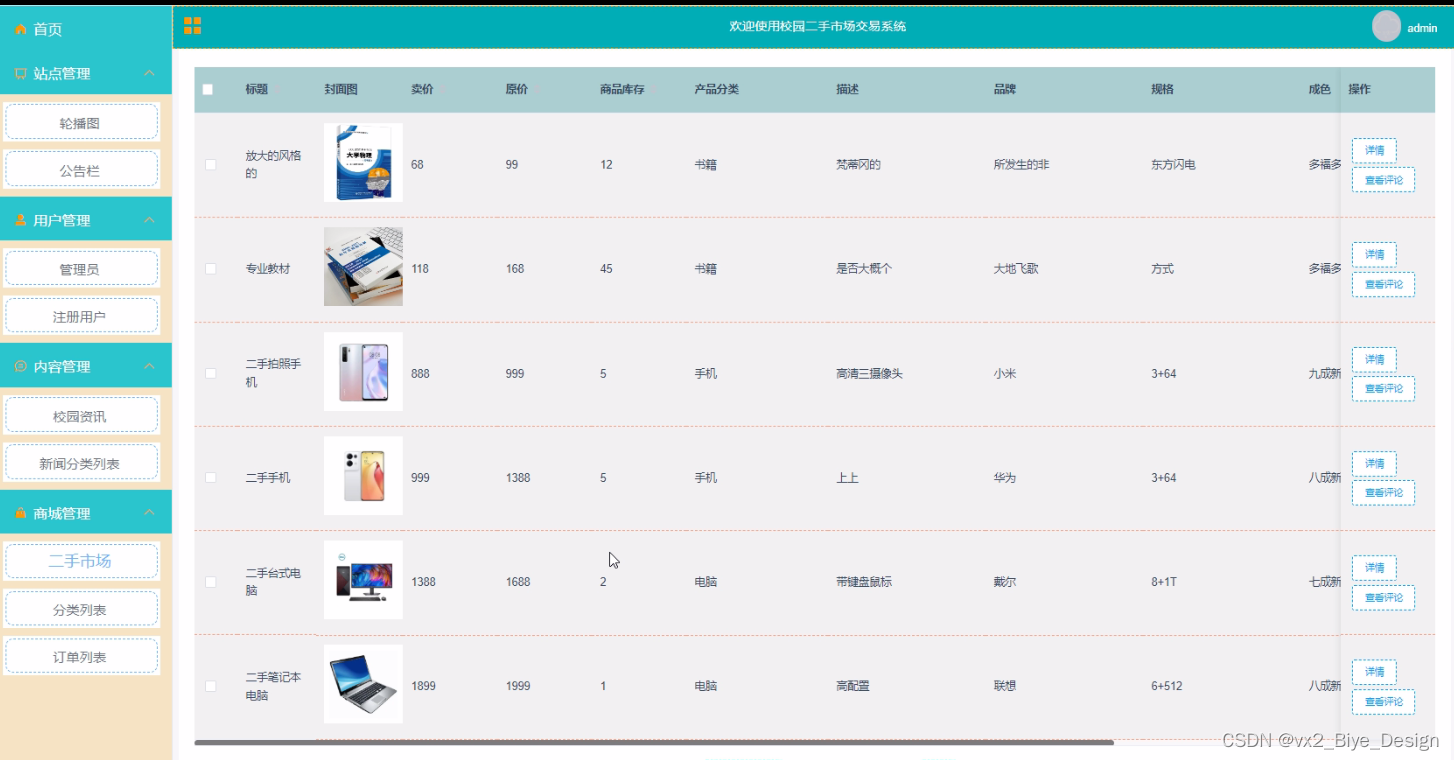
Task: Click 详情 for 放大的风格的 row
Action: coord(1374,150)
